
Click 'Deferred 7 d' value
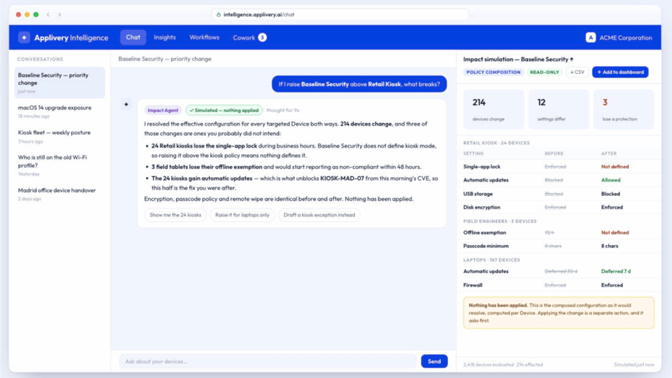(x=616, y=271)
